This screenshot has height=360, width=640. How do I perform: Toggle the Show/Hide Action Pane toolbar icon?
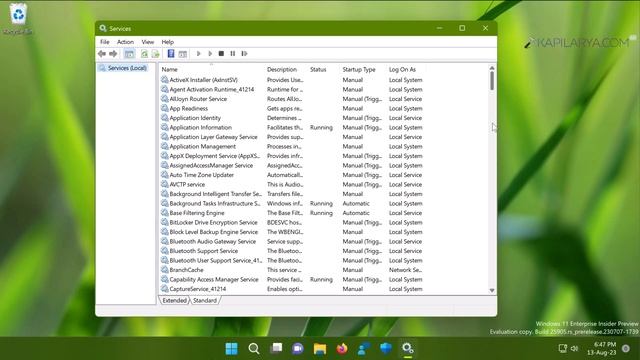click(x=182, y=53)
